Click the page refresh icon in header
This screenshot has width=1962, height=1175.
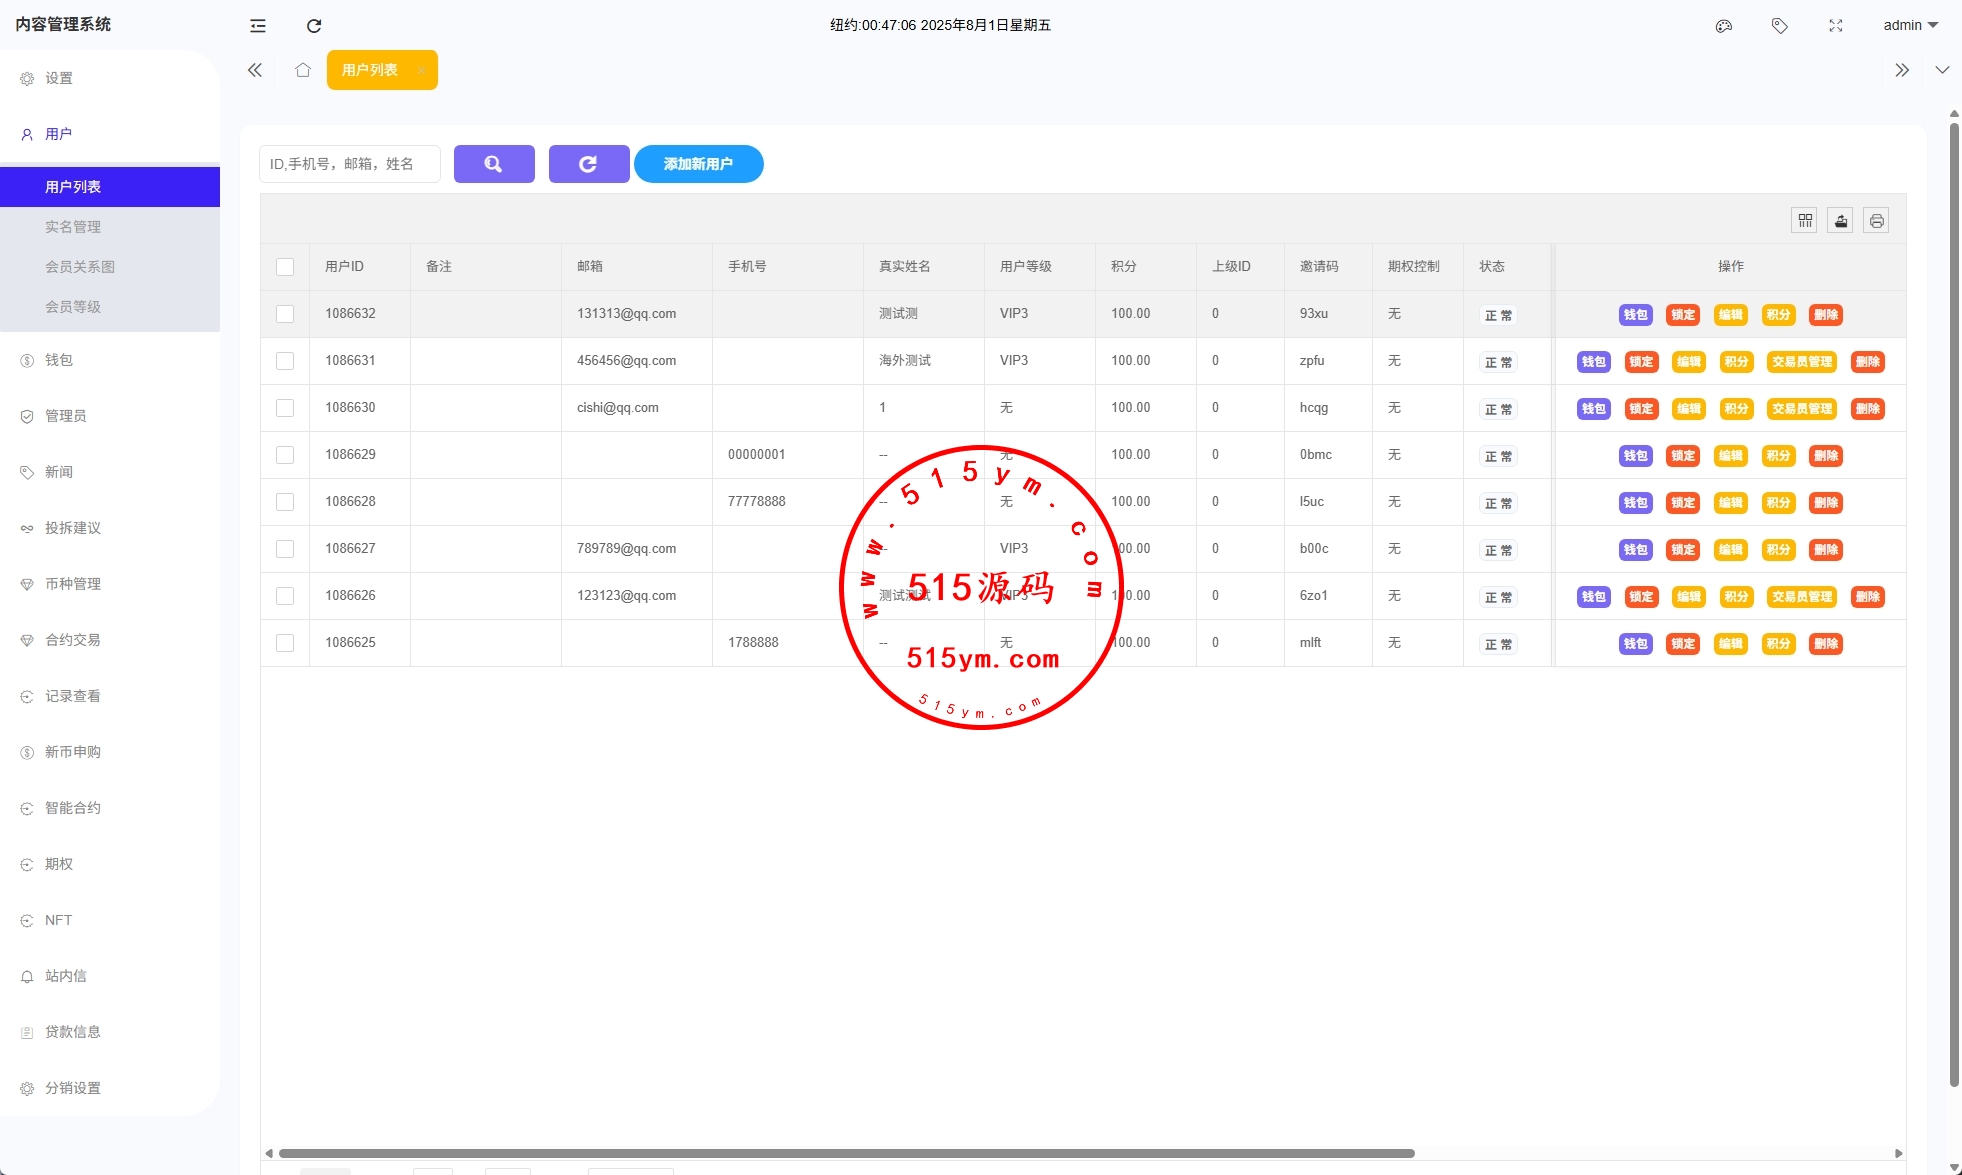(x=314, y=26)
